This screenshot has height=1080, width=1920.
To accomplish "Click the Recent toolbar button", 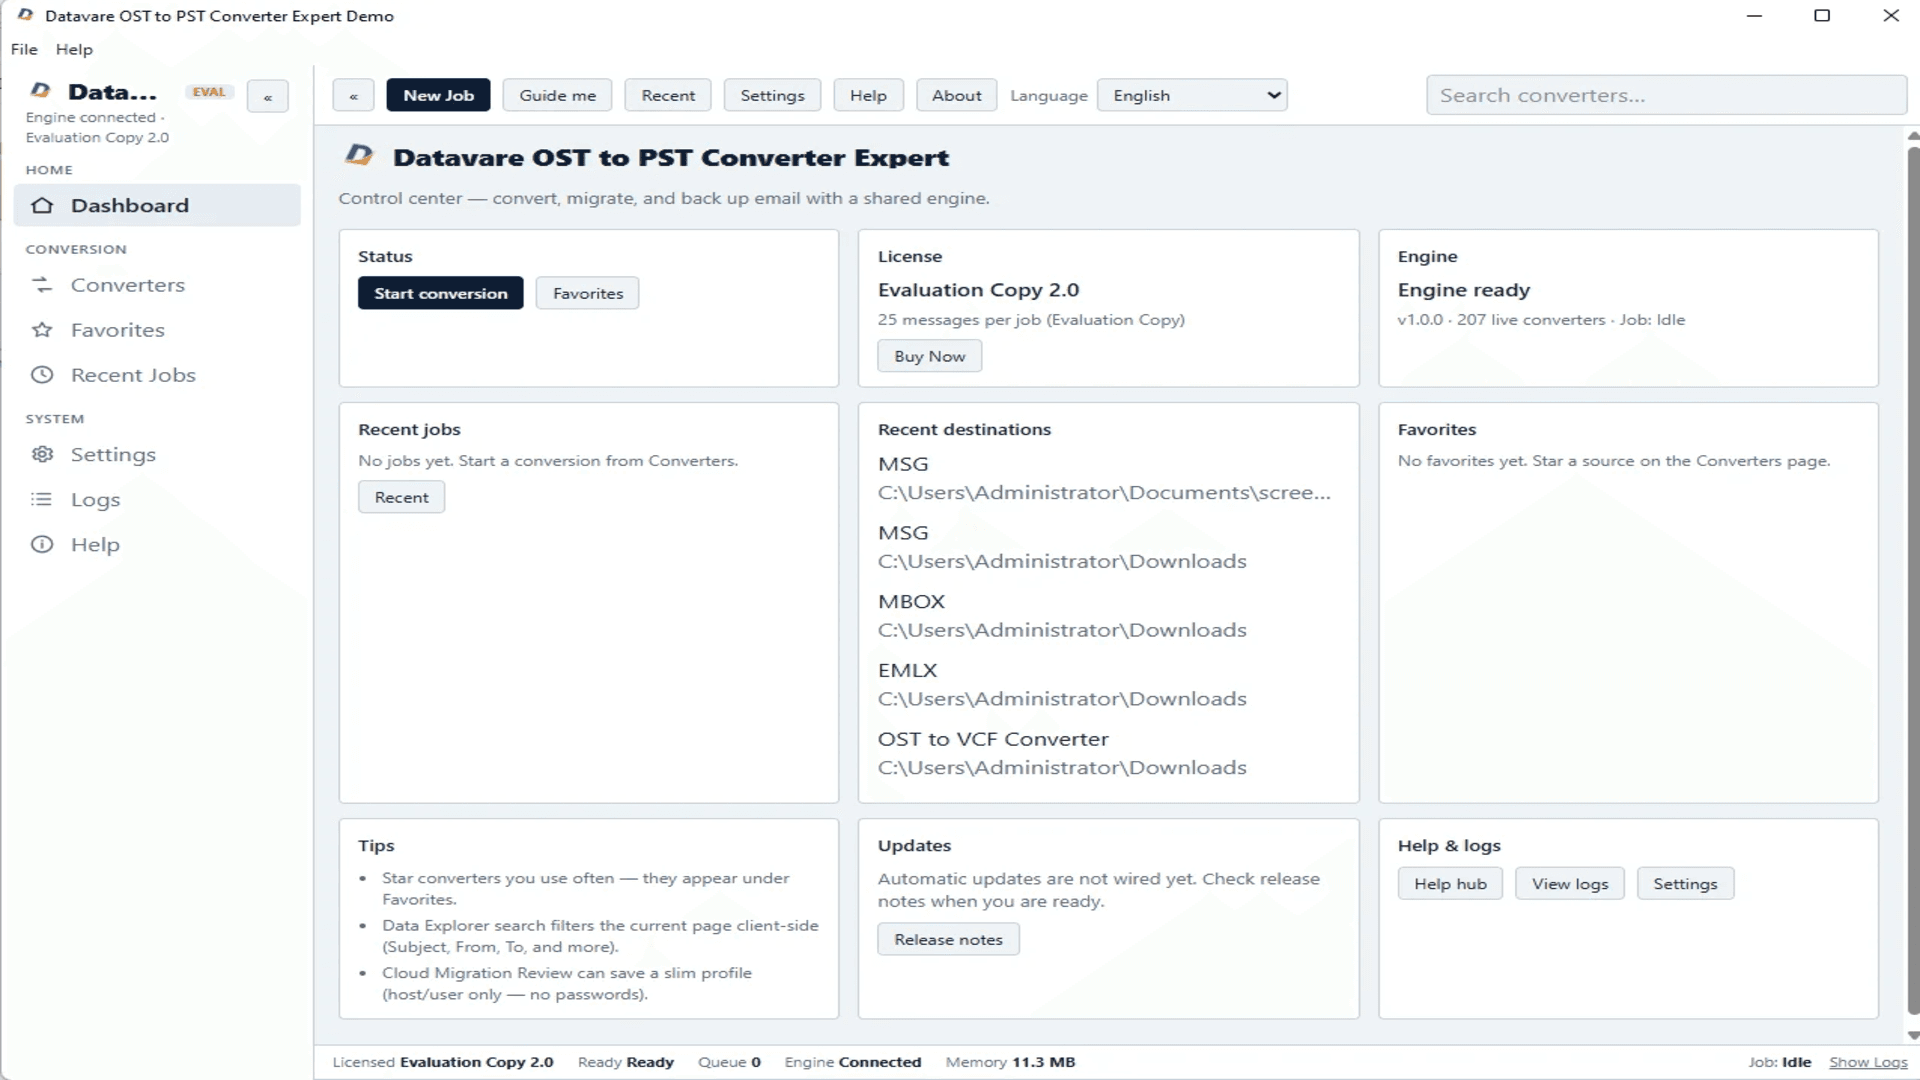I will tap(668, 95).
